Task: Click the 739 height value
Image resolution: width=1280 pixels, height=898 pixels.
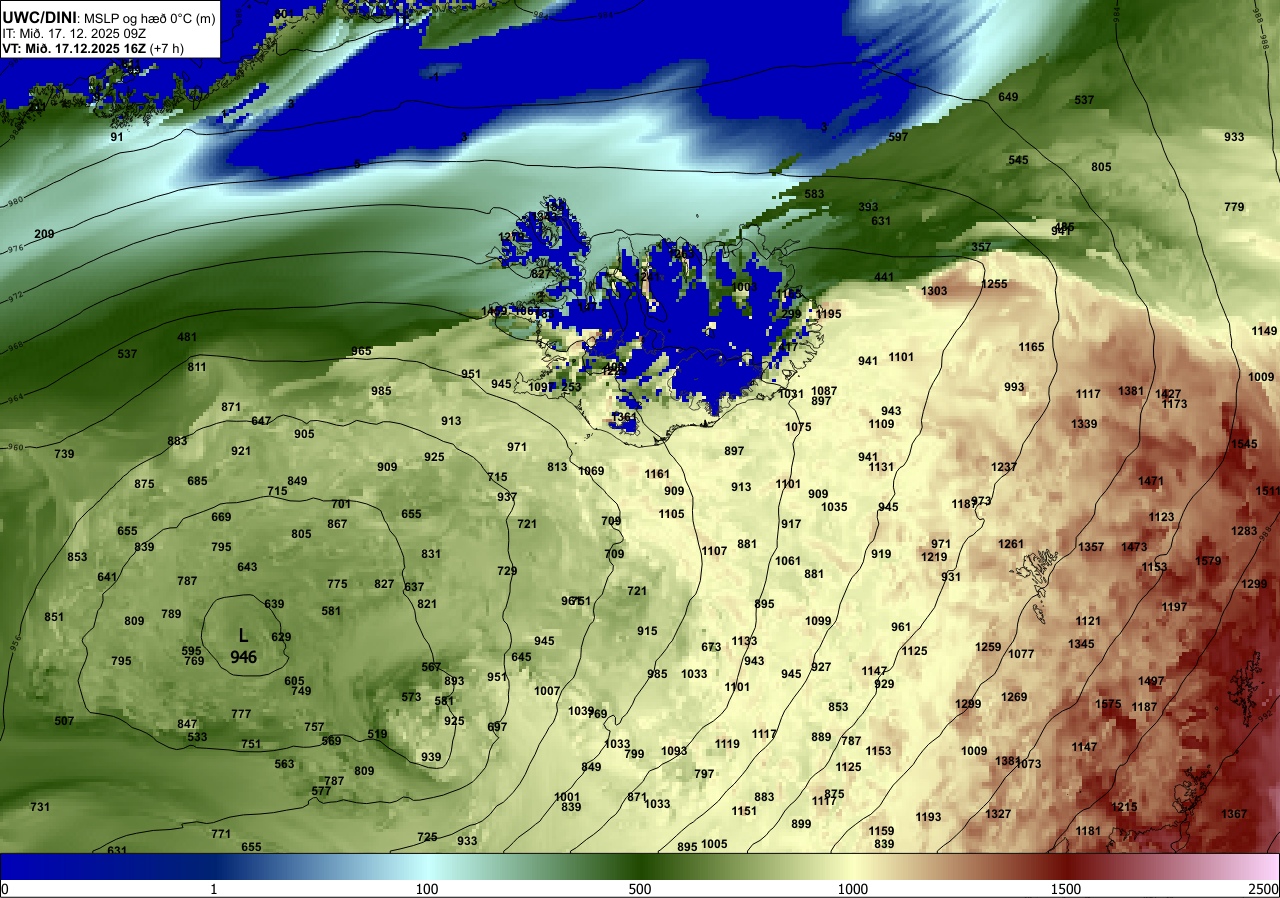Action: tap(64, 454)
